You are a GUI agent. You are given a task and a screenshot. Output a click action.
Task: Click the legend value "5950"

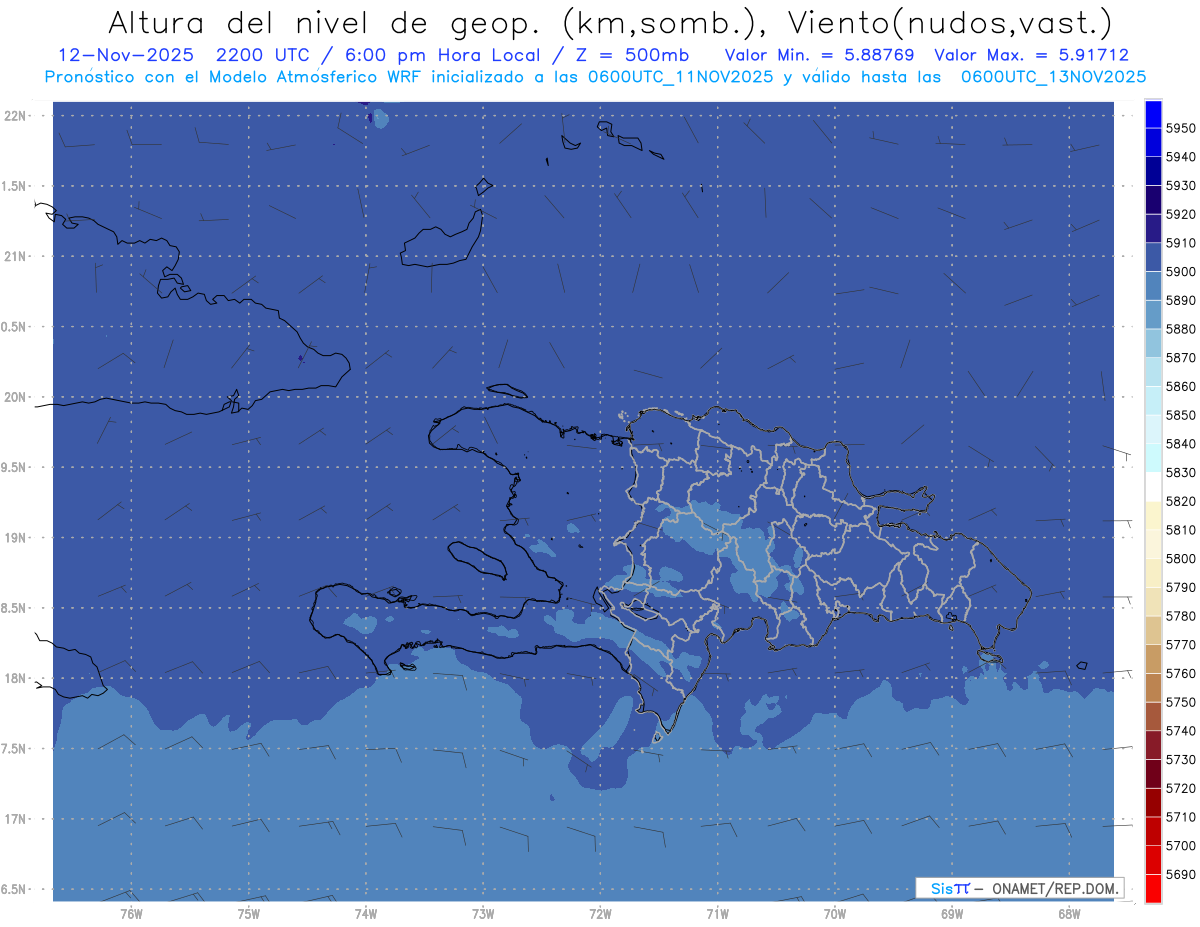(x=1180, y=128)
